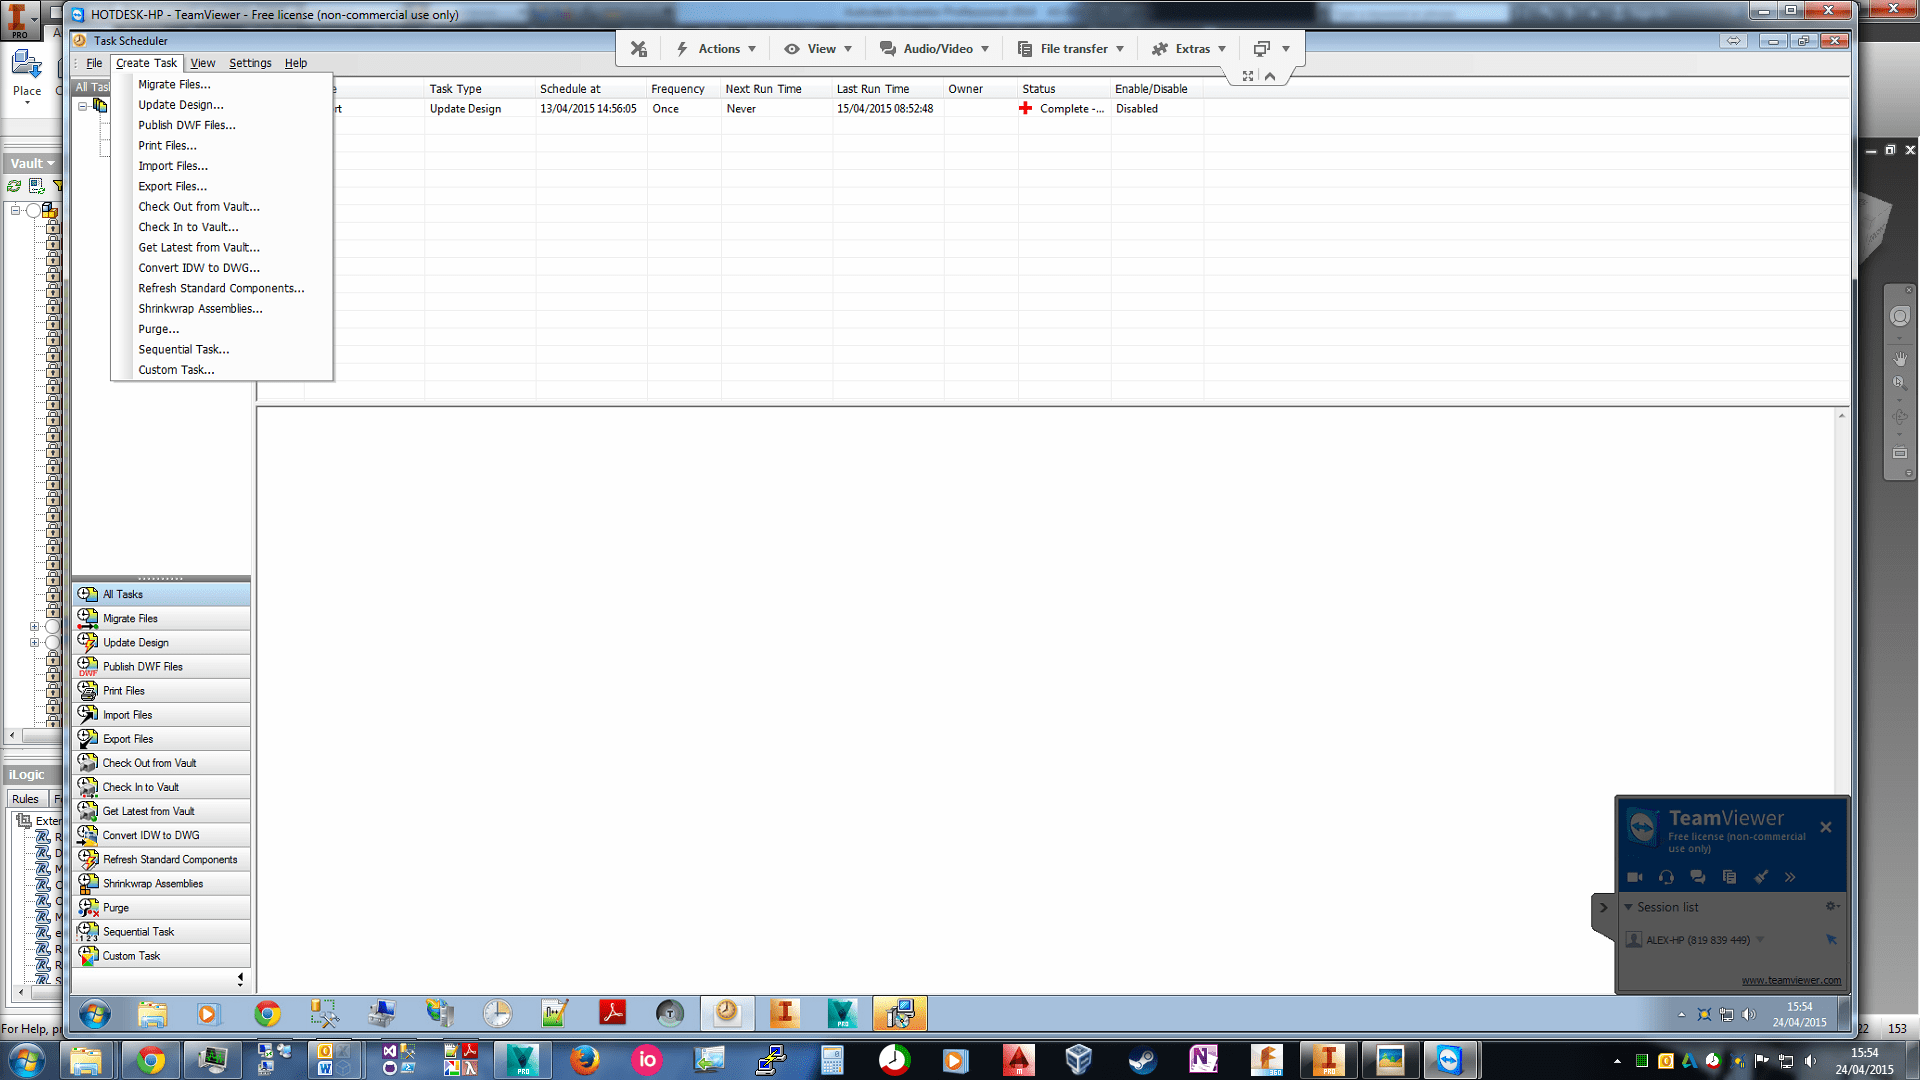Click the Migrate Files sidebar button
The image size is (1920, 1080).
tap(161, 619)
